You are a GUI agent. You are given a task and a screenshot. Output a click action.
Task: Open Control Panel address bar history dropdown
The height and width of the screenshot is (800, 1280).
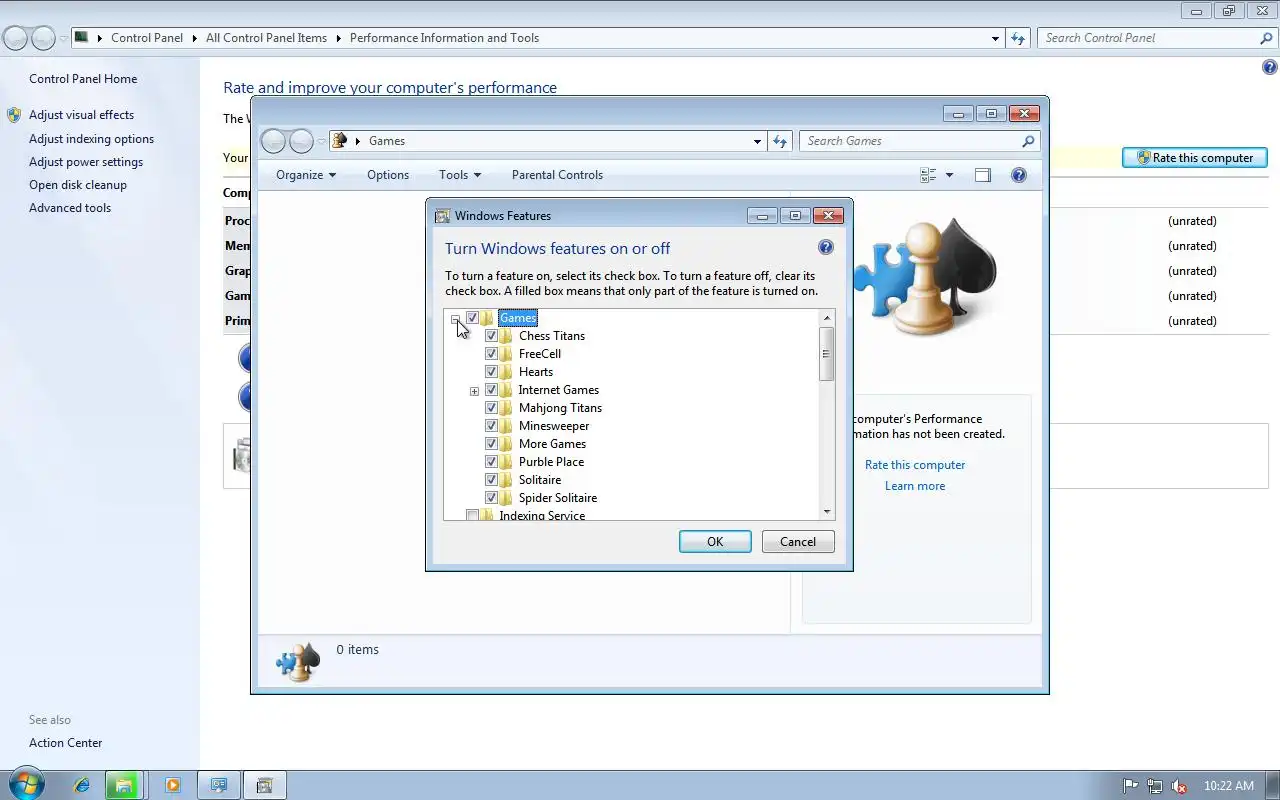[x=995, y=38]
